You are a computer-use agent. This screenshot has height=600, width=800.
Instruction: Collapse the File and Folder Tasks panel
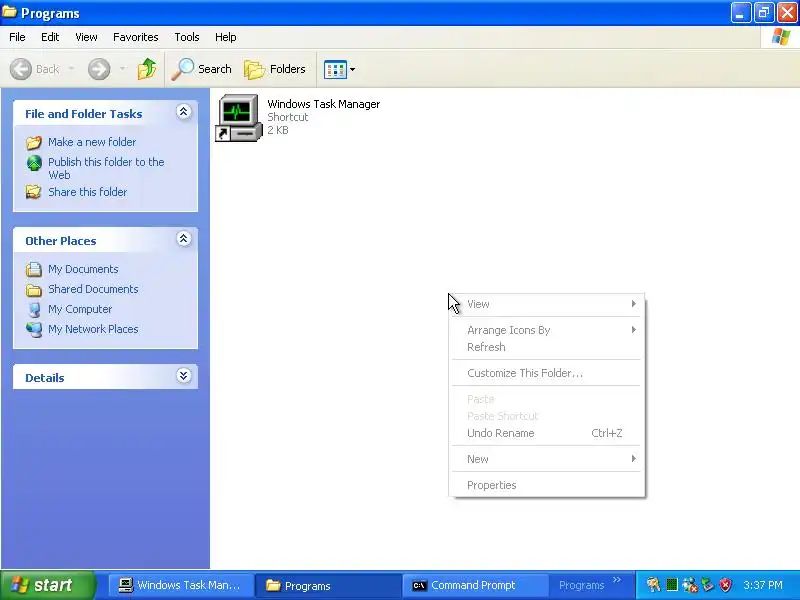(183, 112)
